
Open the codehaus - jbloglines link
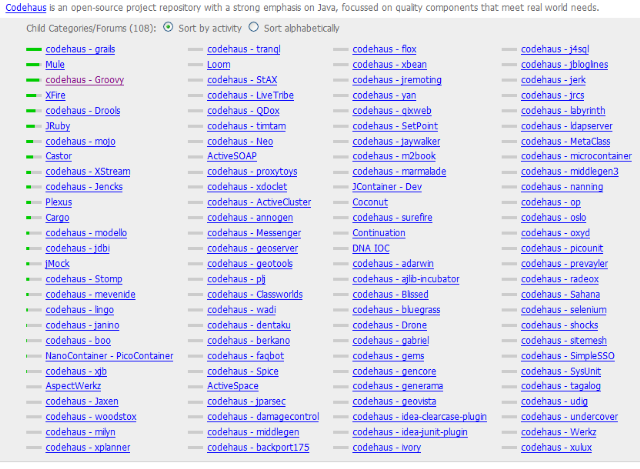click(564, 64)
